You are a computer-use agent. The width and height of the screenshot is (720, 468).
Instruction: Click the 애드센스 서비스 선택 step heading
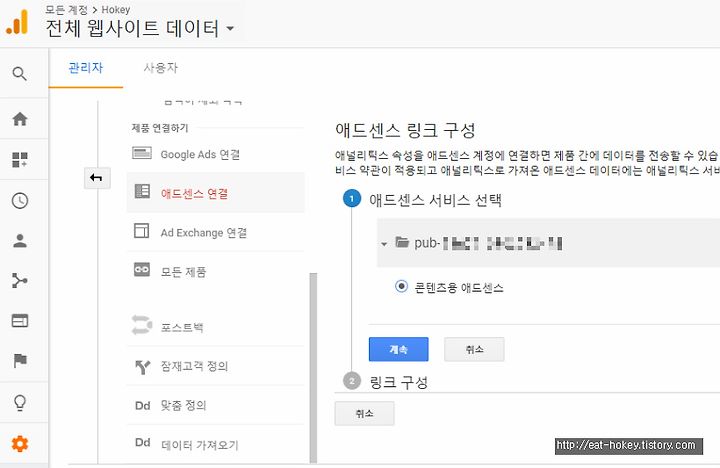pos(435,200)
